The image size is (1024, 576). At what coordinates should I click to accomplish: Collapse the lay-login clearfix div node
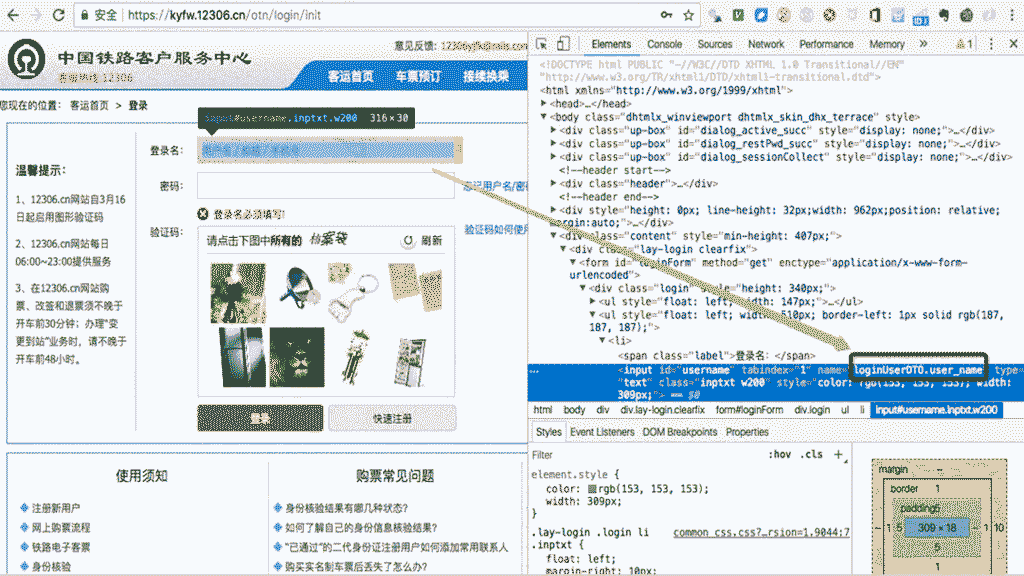click(564, 249)
